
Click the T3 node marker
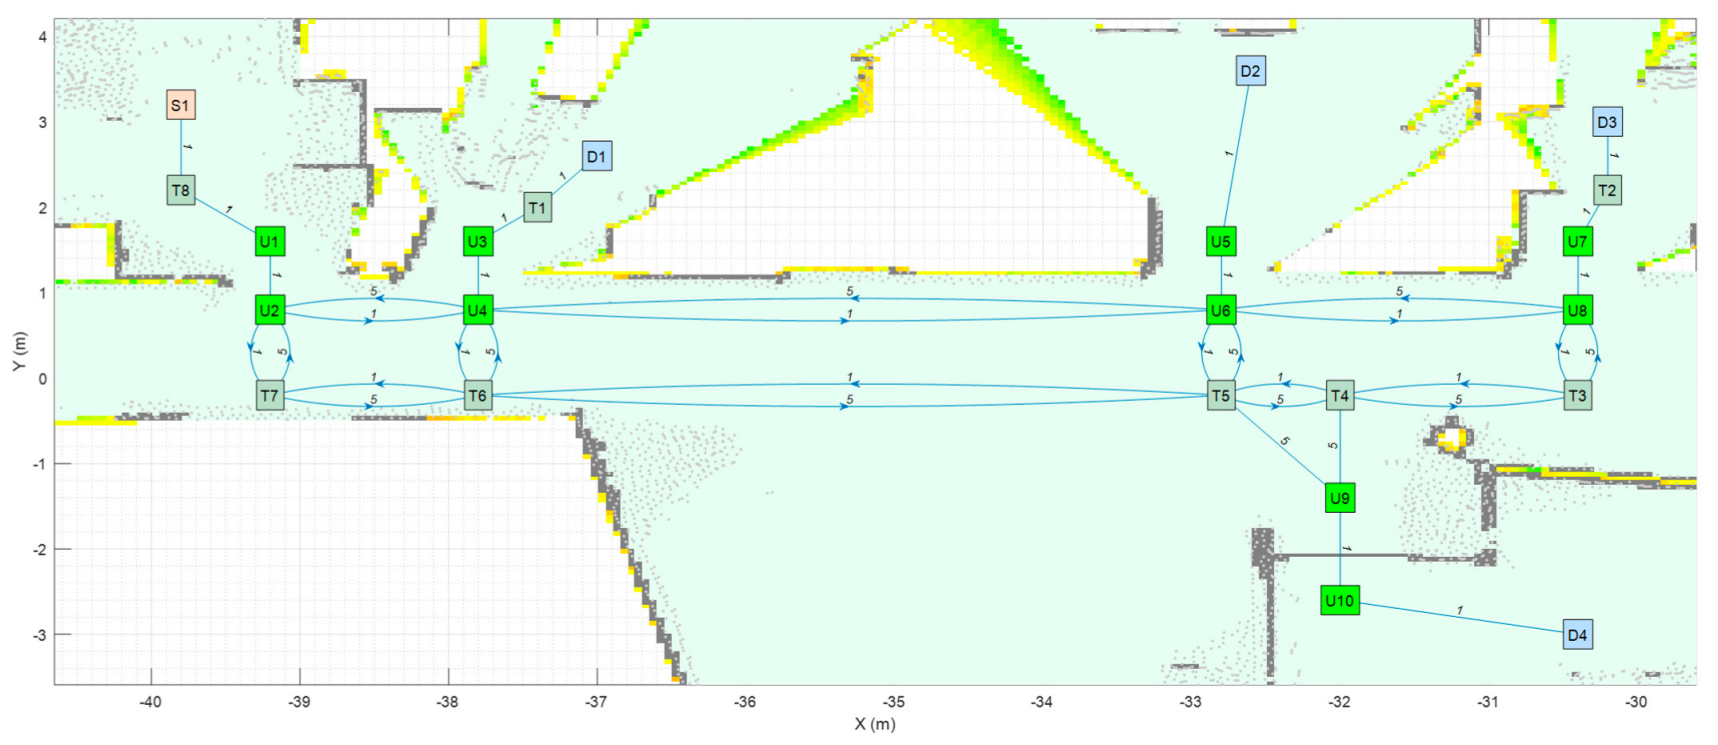point(1577,395)
